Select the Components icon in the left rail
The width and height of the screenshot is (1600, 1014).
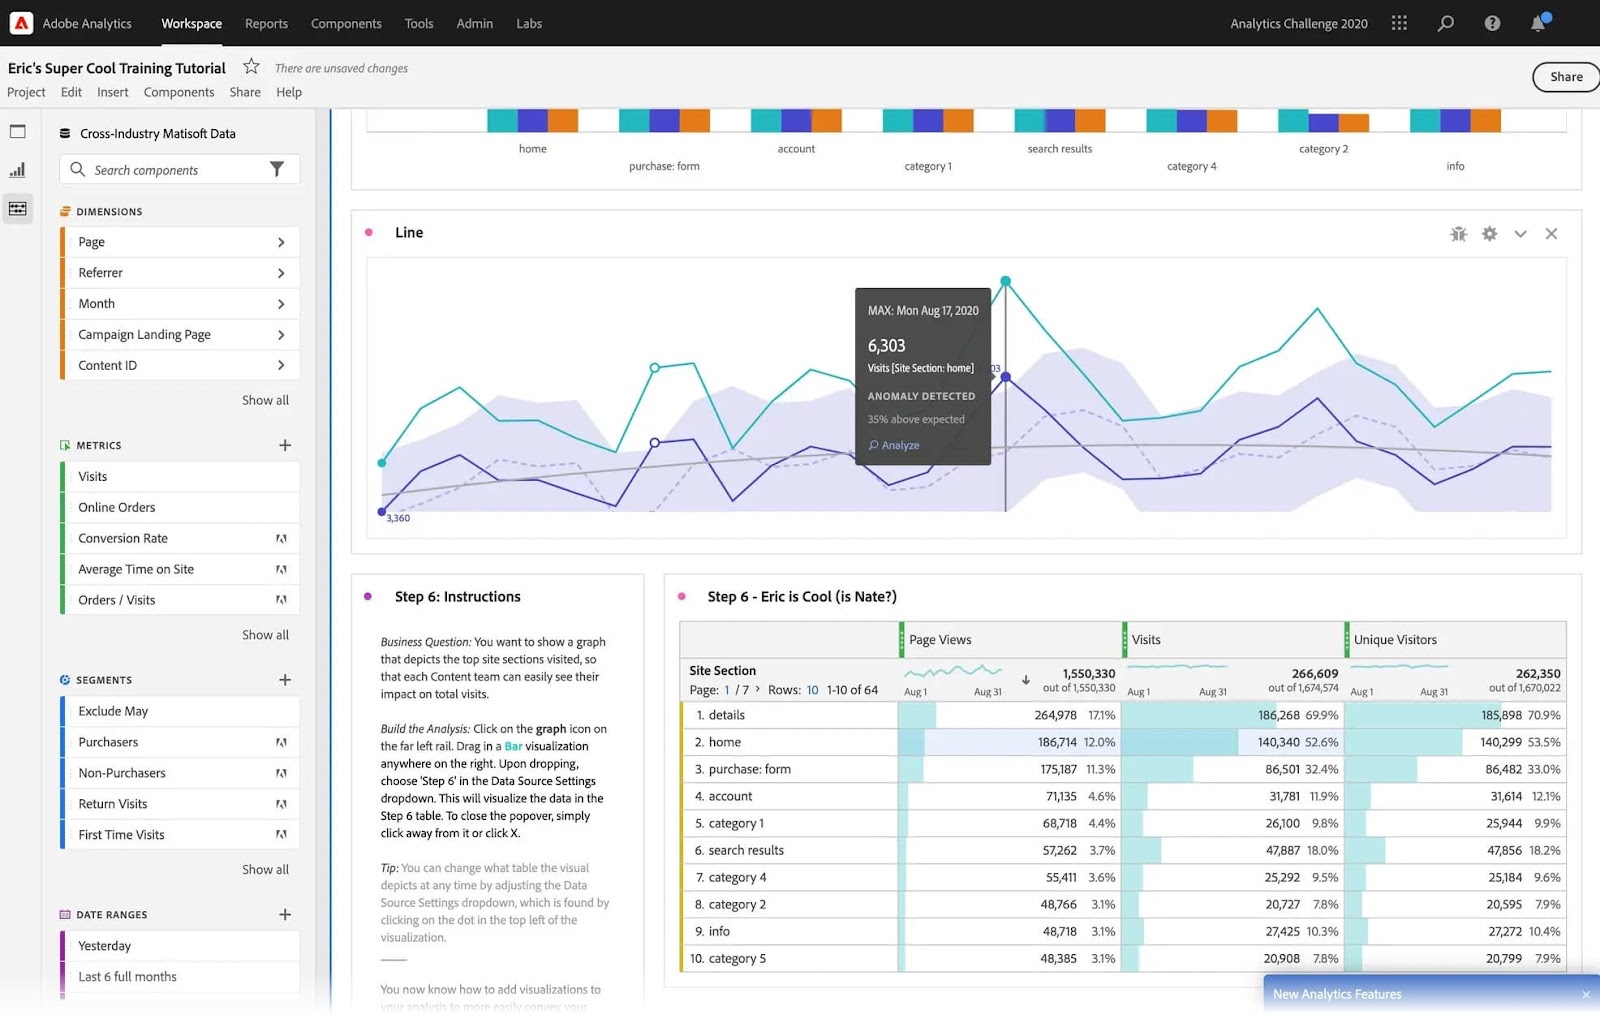(x=17, y=208)
